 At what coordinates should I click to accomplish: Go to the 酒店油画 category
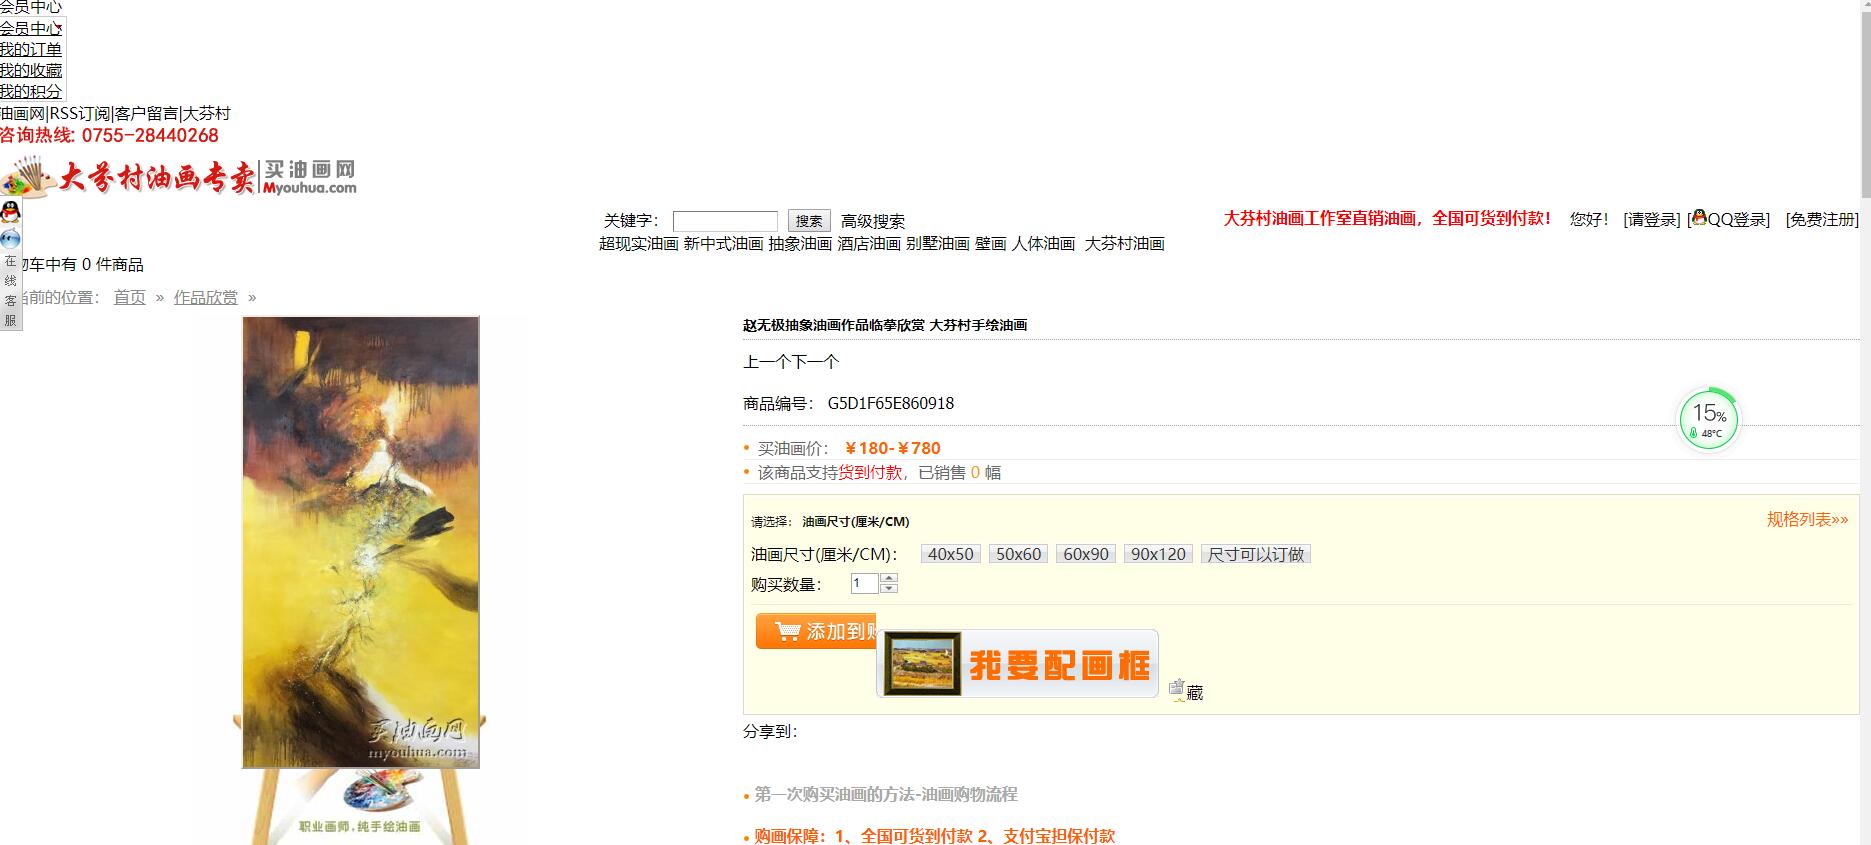click(869, 244)
